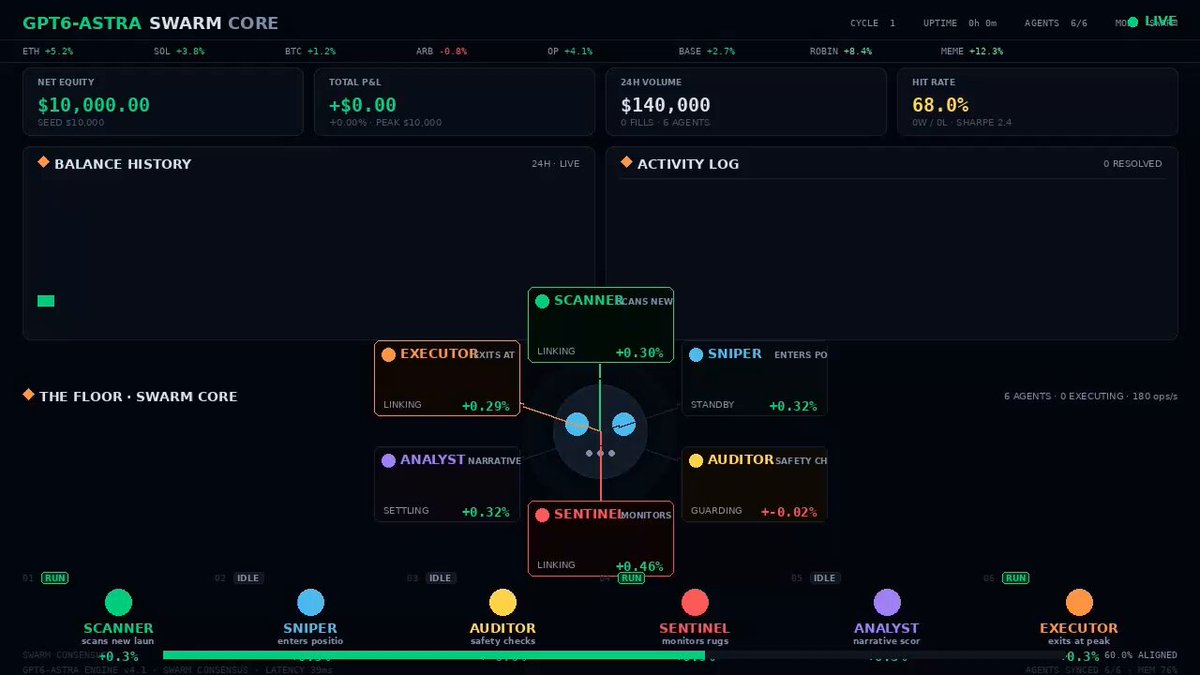The height and width of the screenshot is (675, 1200).
Task: Click the BTC +1.2% ticker entry
Action: [310, 51]
